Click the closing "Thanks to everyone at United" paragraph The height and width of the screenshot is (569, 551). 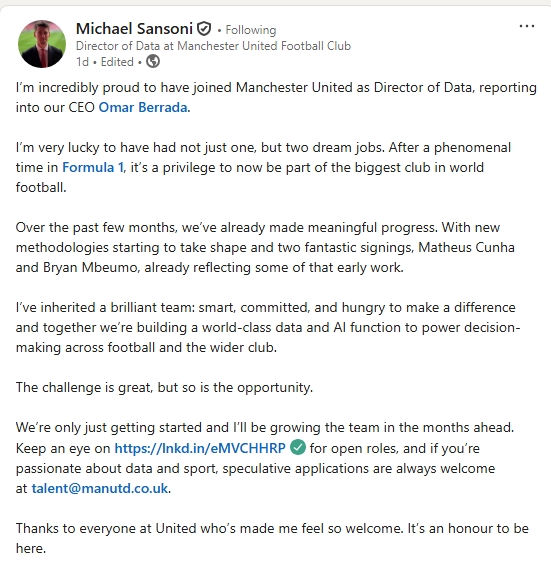(272, 538)
